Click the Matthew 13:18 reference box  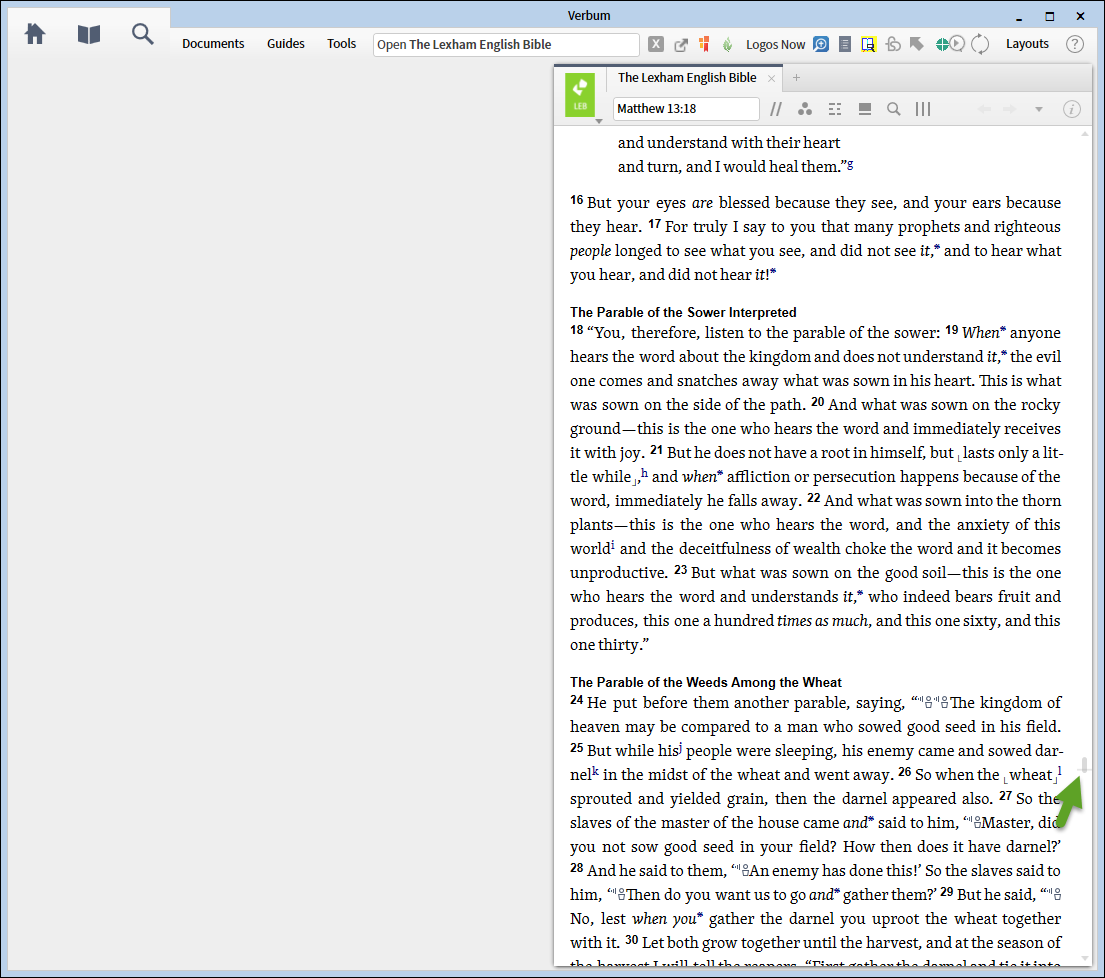(x=686, y=109)
